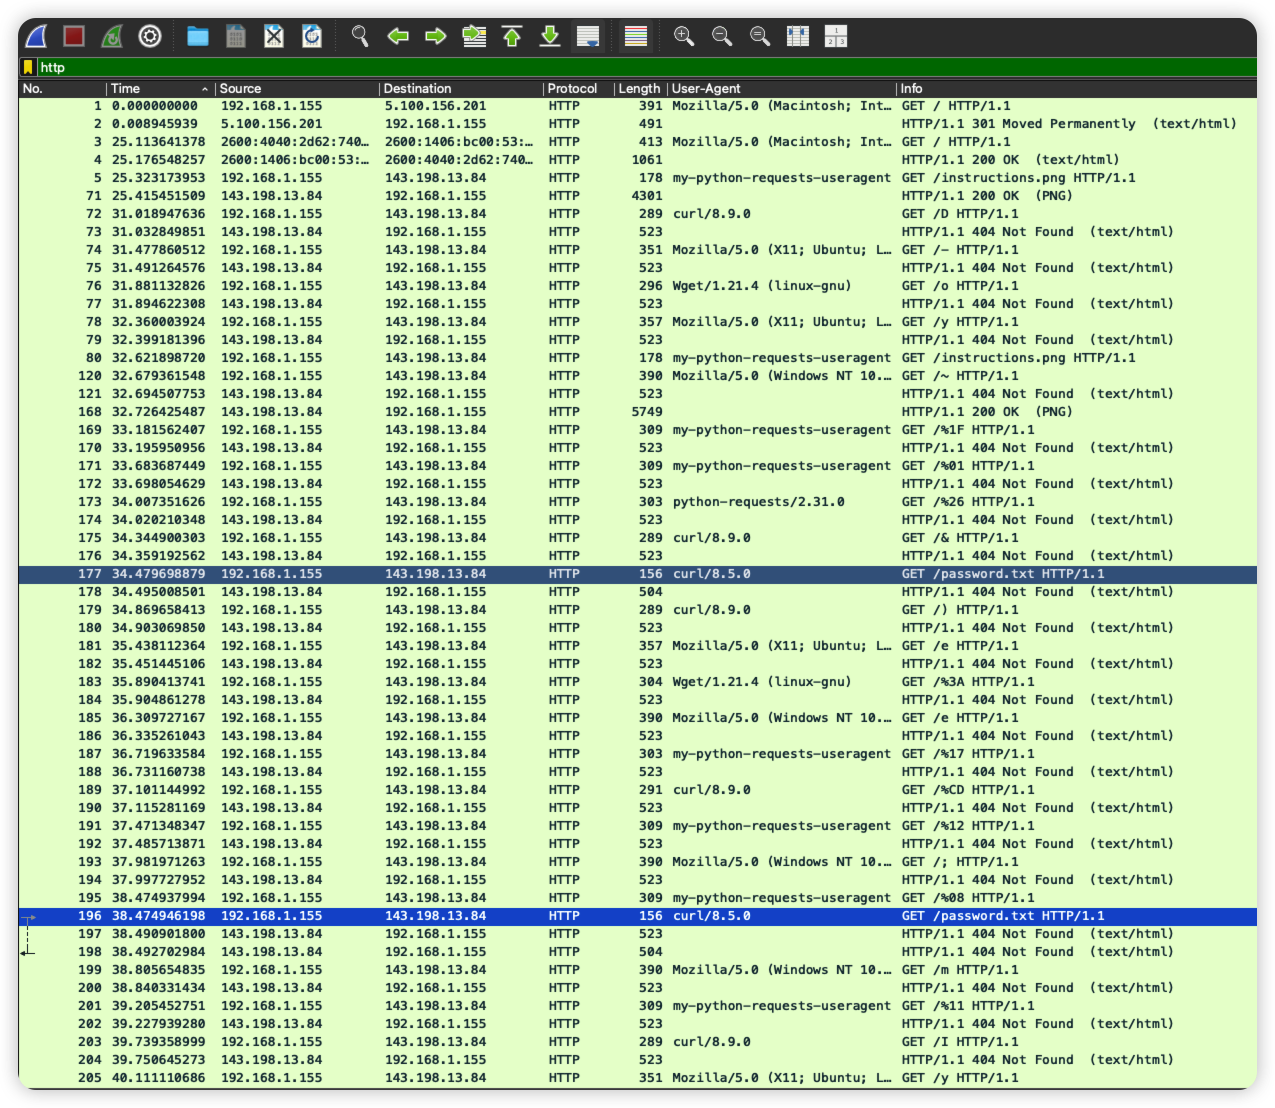Select packet 78 GET /y request
The width and height of the screenshot is (1275, 1108).
pos(637,322)
